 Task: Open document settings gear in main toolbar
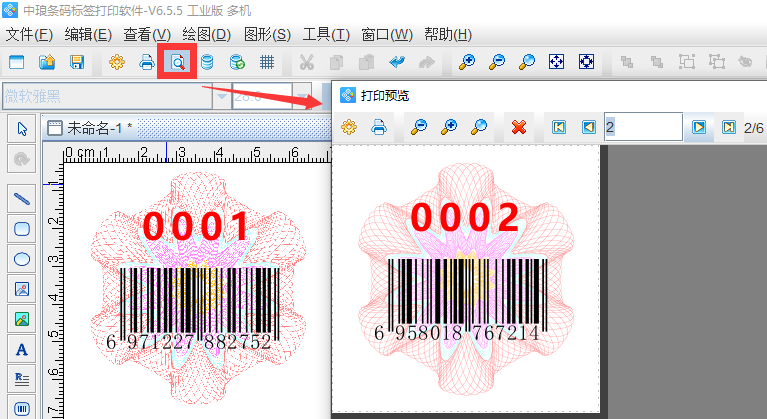tap(117, 62)
